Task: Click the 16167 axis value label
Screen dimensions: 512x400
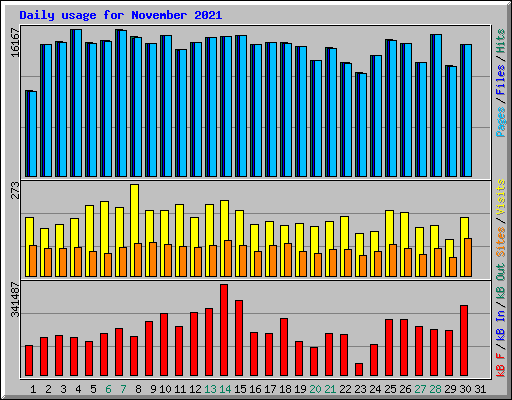Action: pos(15,43)
